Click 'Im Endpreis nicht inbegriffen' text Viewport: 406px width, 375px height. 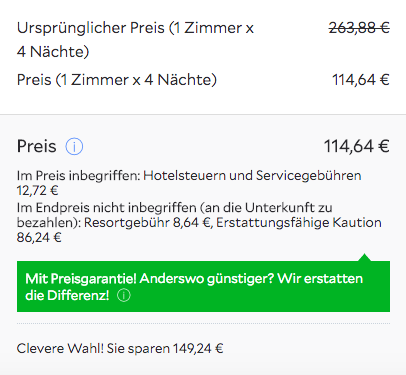tap(107, 208)
